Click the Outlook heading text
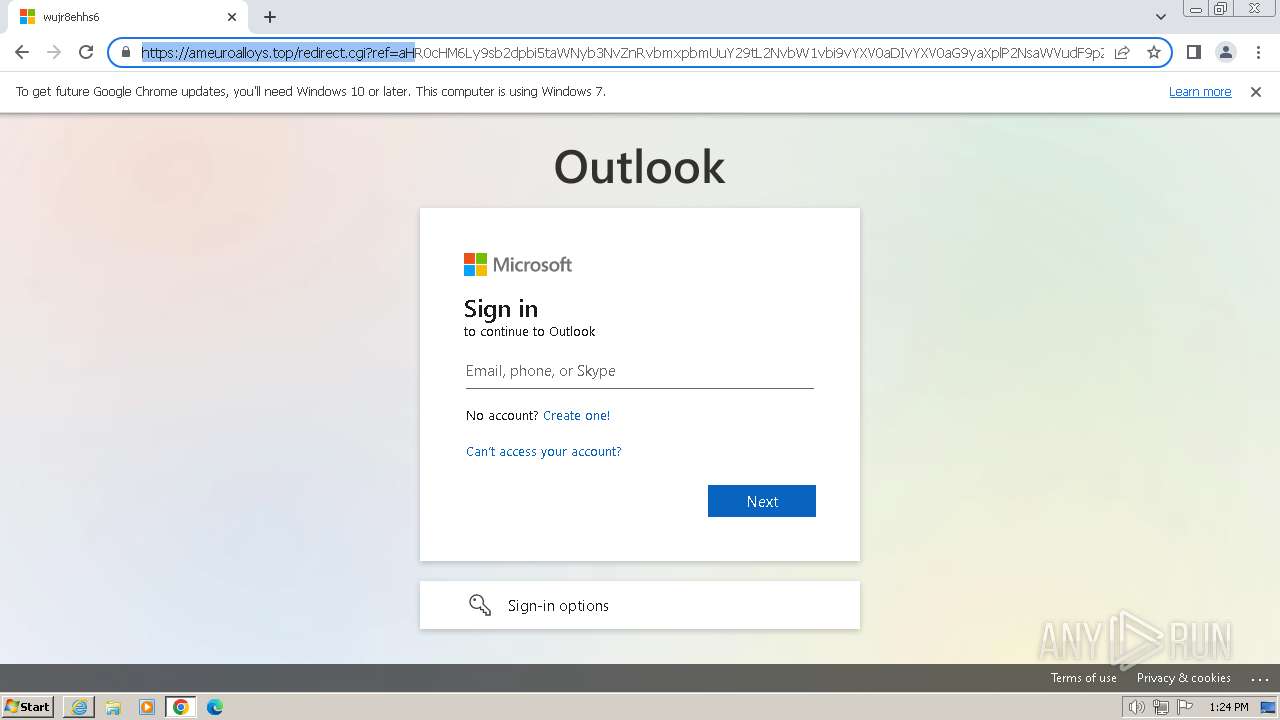The width and height of the screenshot is (1280, 720). pos(640,167)
